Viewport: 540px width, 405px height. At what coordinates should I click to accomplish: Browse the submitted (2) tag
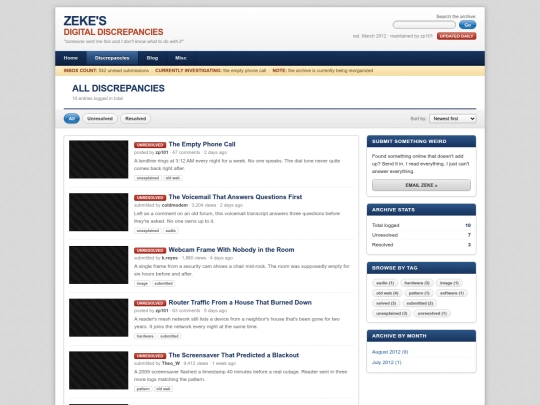419,303
